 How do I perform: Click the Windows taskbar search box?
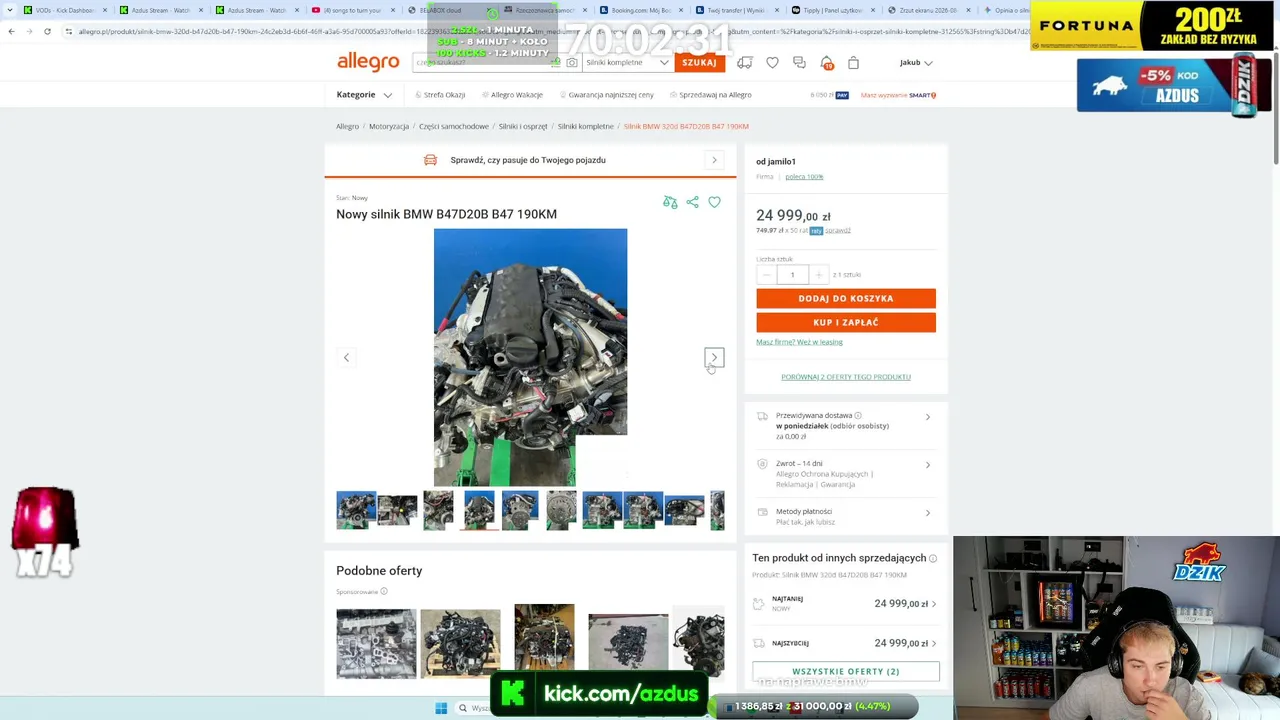476,708
